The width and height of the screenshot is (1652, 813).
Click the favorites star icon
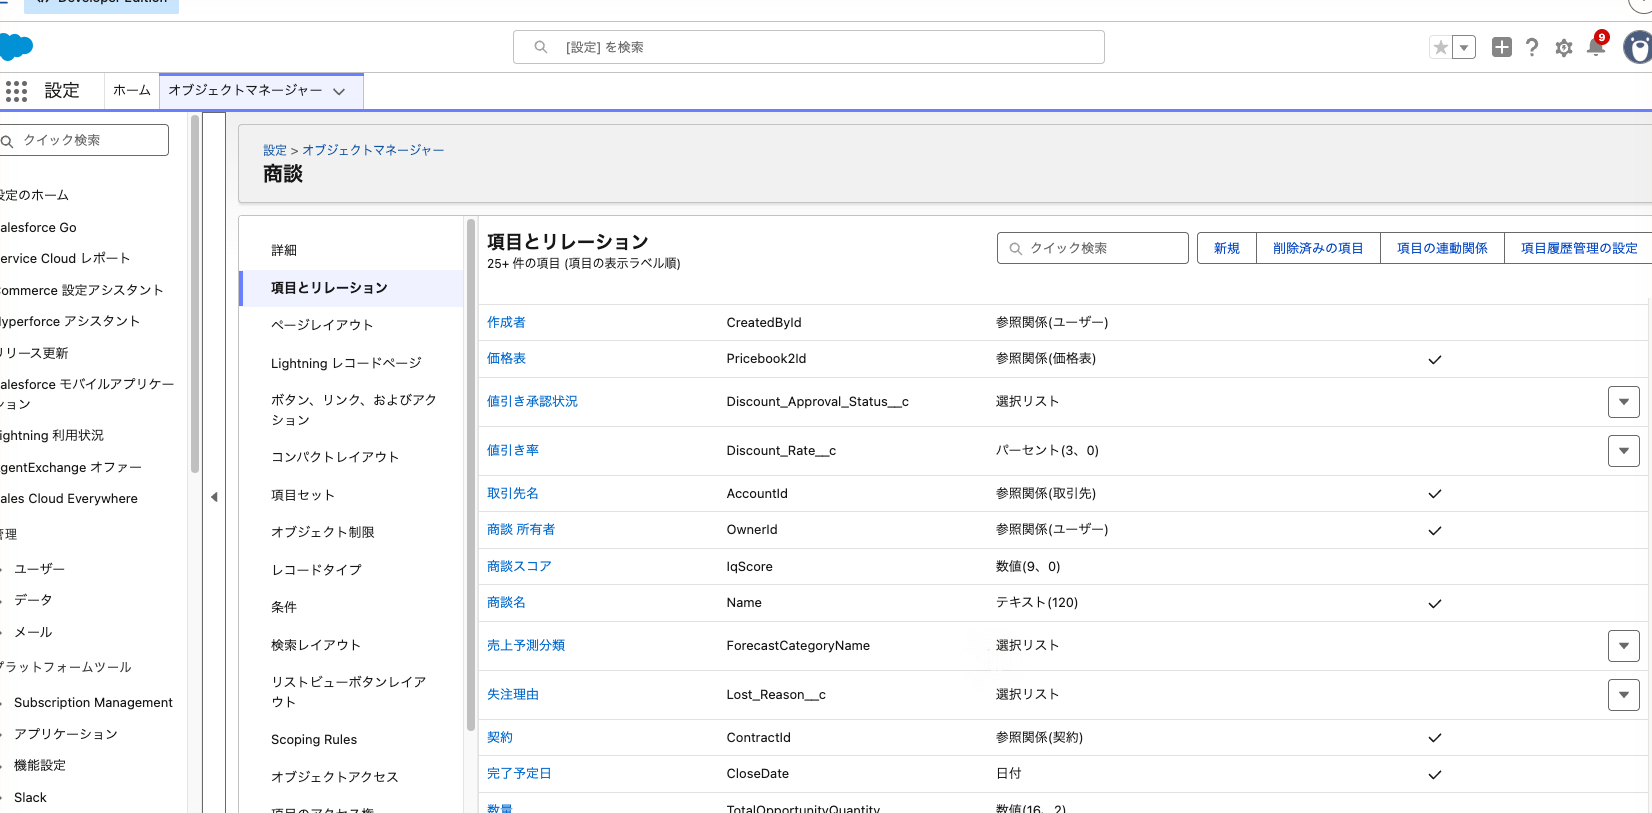pyautogui.click(x=1440, y=47)
